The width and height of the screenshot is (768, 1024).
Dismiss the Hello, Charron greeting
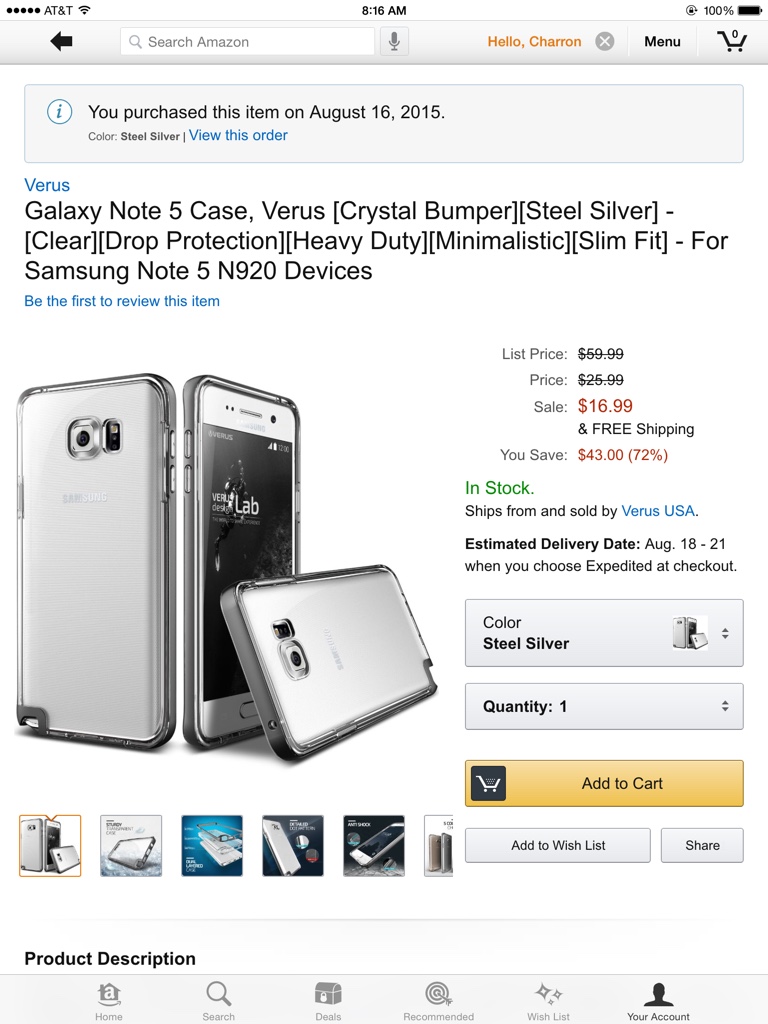tap(605, 41)
